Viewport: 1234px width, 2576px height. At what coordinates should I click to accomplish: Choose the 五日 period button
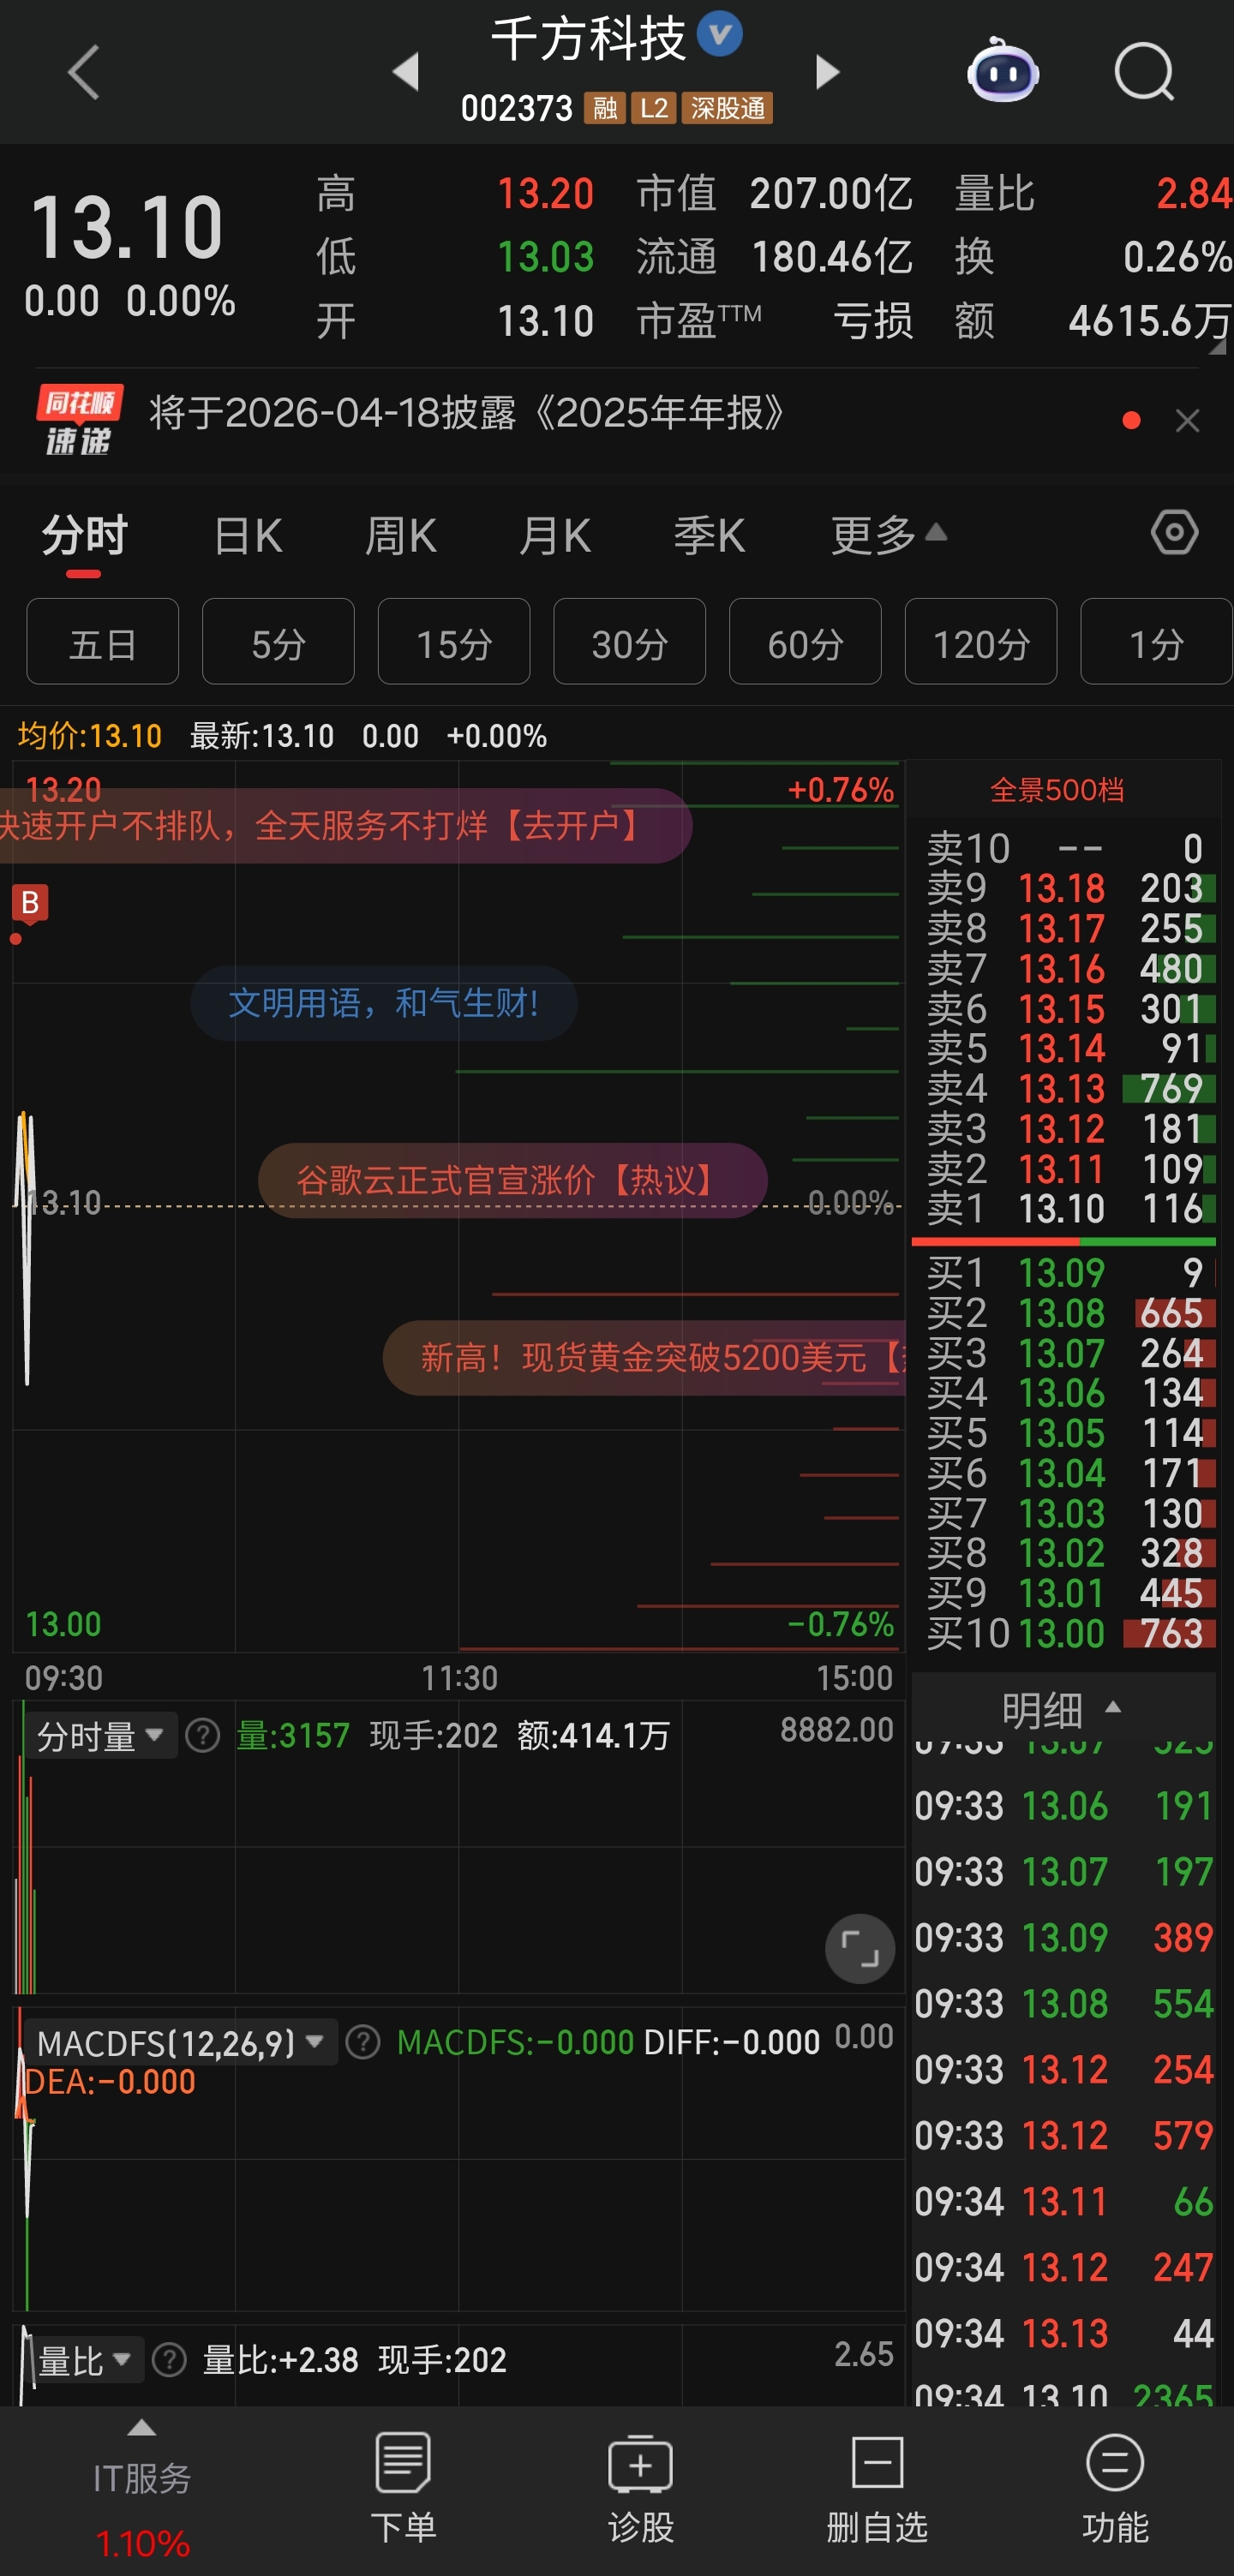pos(103,642)
